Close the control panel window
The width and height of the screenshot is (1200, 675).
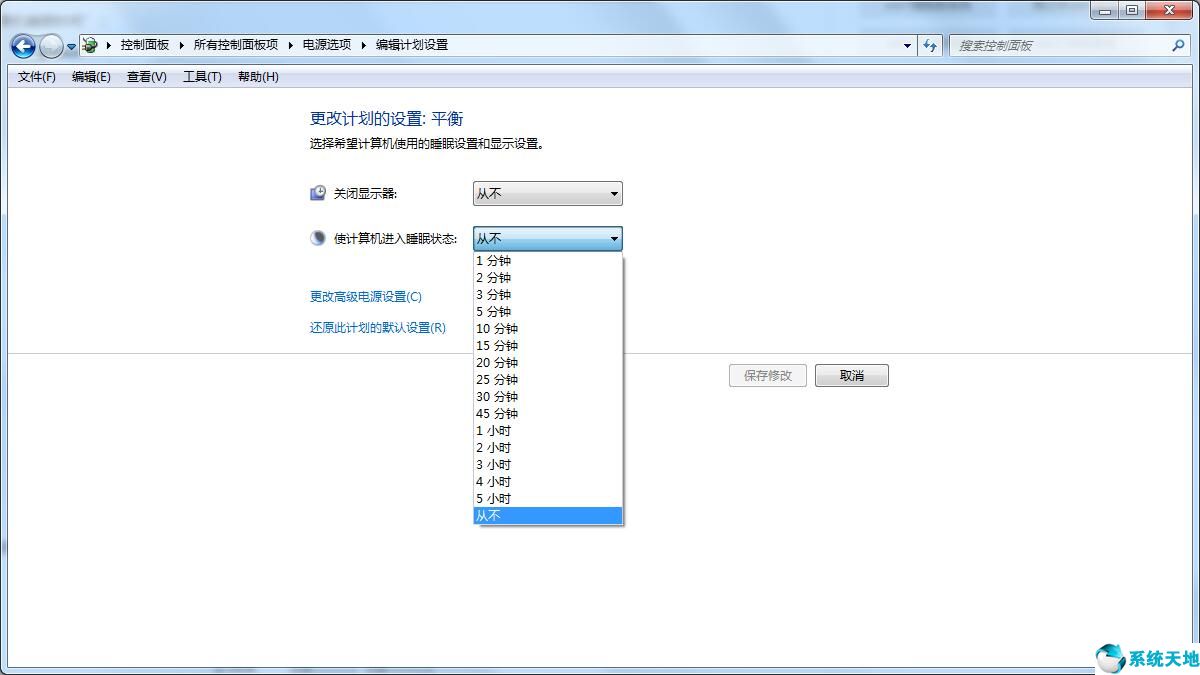(x=1168, y=11)
